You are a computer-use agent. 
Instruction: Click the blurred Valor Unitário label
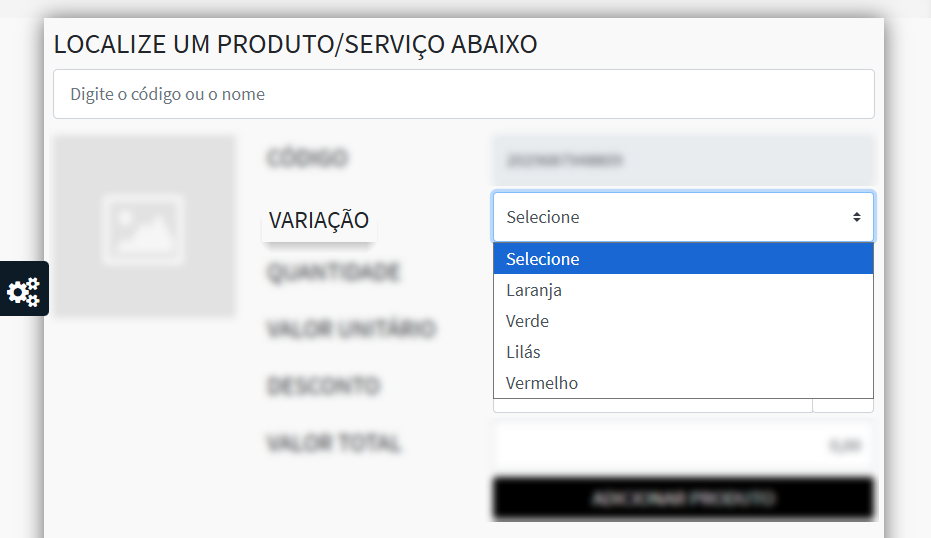pos(352,328)
